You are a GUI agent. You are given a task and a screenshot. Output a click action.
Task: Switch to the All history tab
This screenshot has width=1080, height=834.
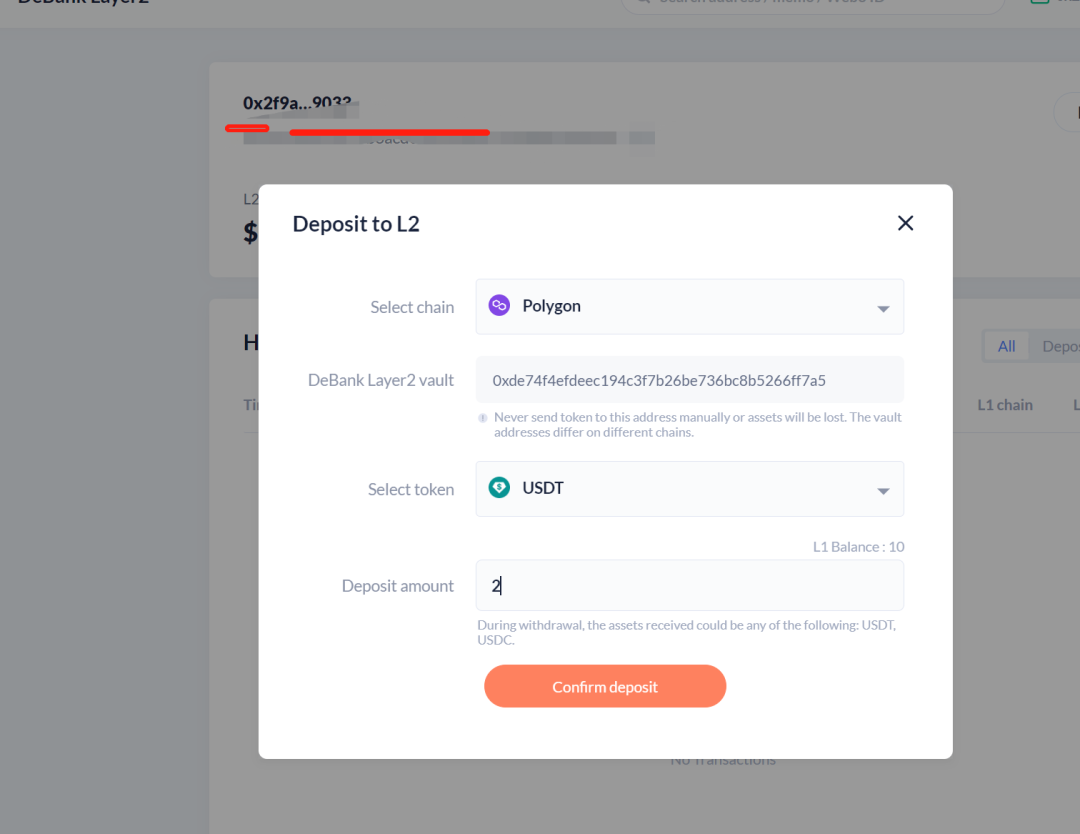(x=1006, y=346)
